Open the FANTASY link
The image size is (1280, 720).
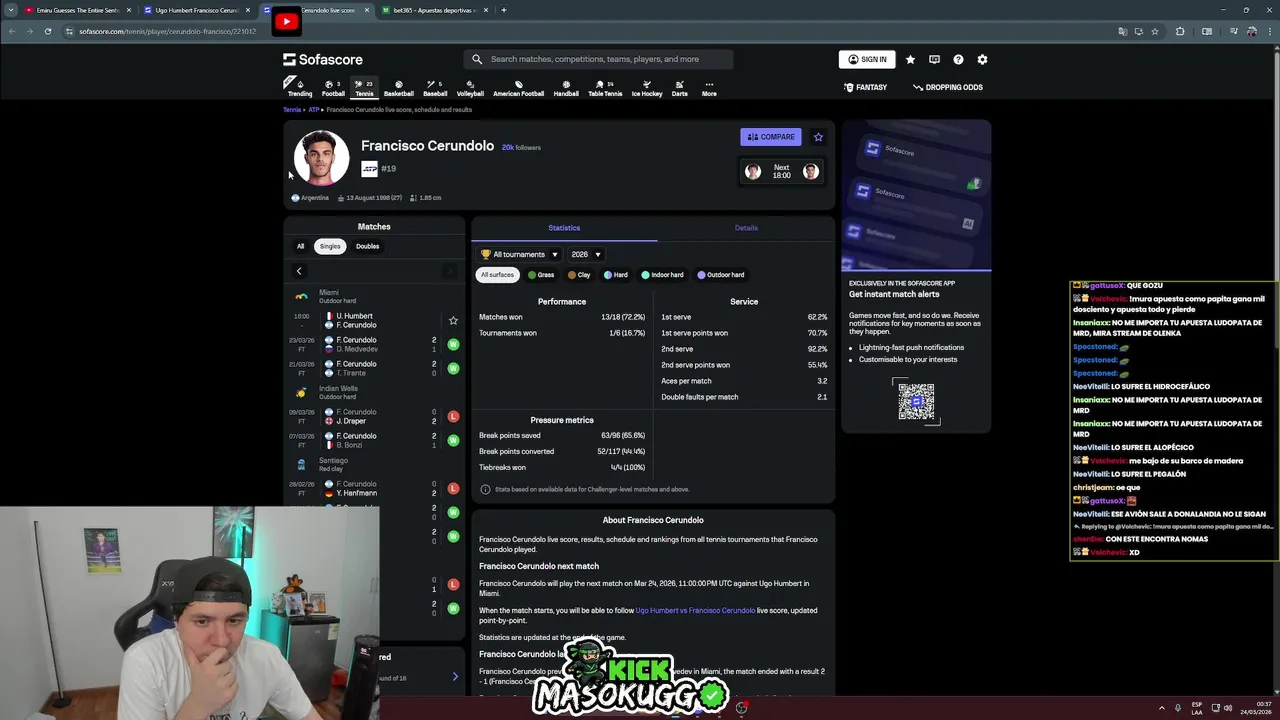(865, 87)
